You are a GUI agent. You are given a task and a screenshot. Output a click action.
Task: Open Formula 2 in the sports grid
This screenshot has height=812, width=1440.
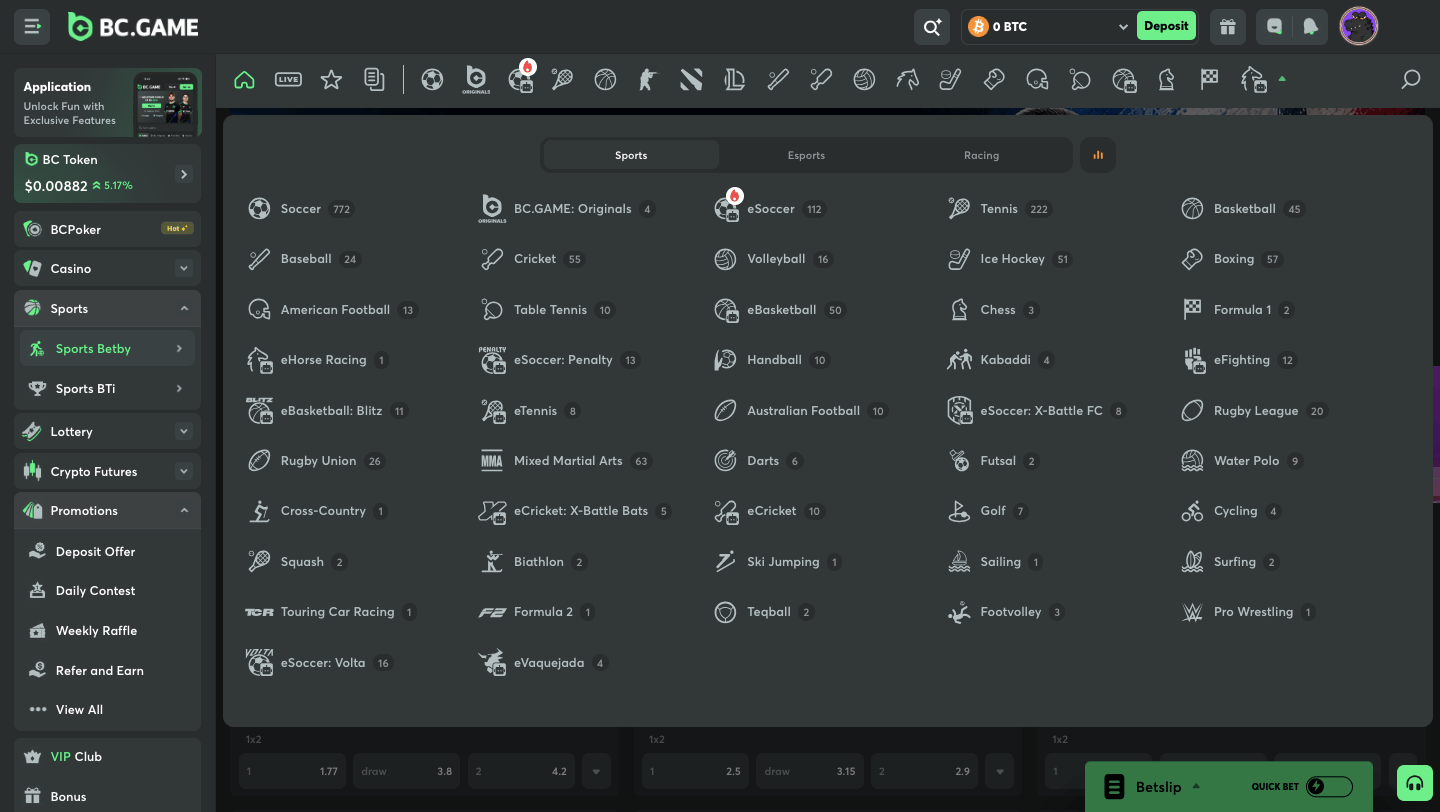point(538,612)
